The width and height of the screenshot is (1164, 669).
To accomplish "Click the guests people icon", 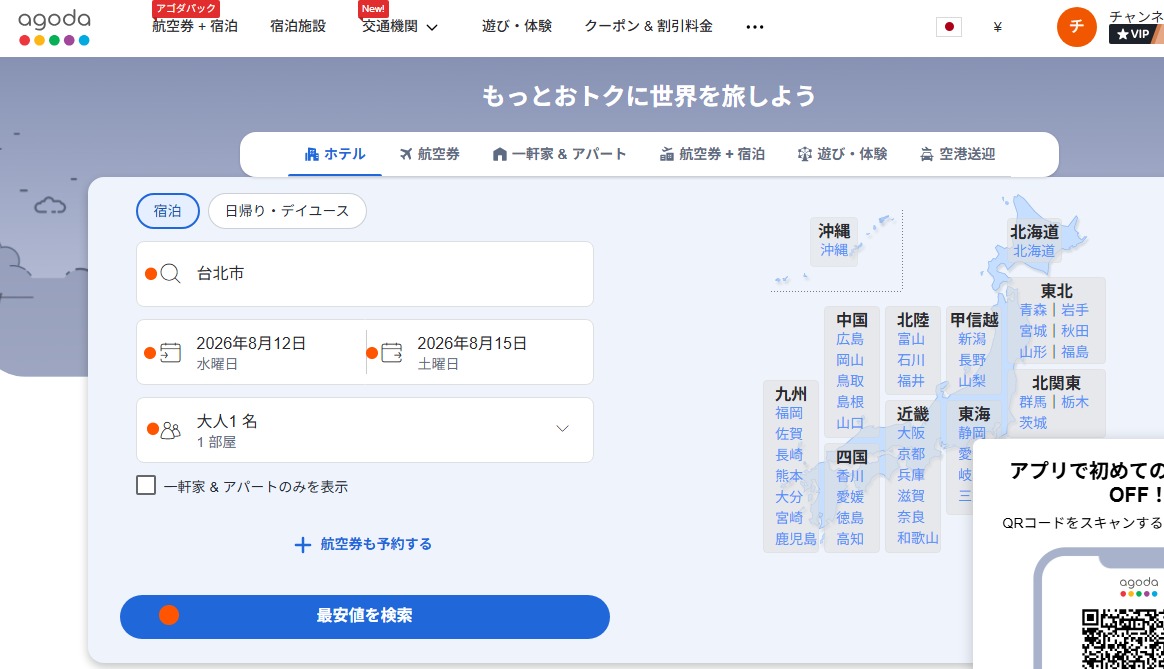I will tap(171, 430).
